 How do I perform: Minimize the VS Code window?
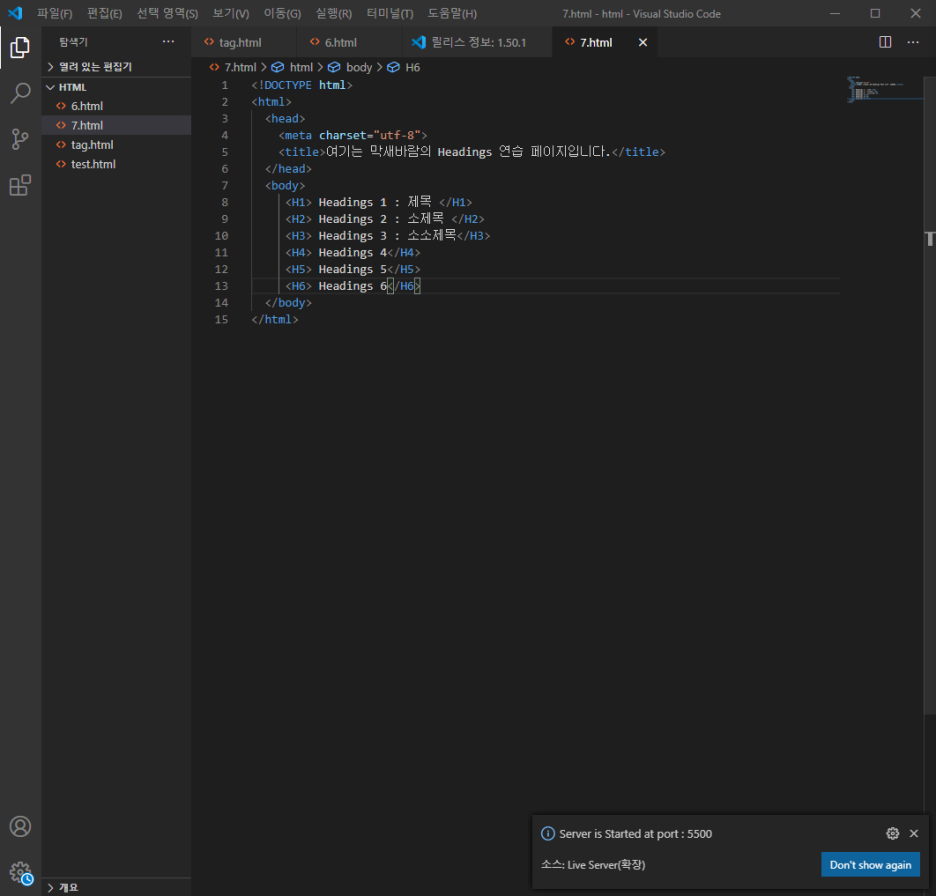tap(835, 13)
